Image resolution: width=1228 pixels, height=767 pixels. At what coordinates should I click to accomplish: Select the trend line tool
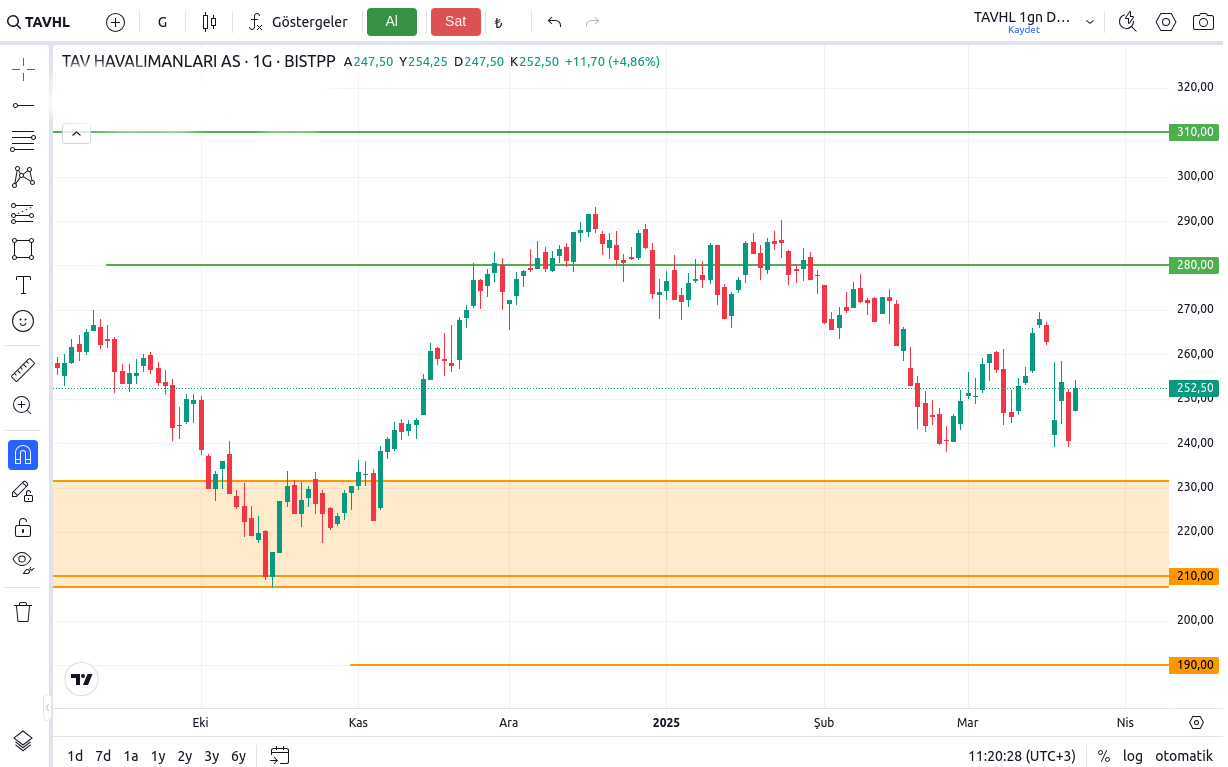coord(23,105)
